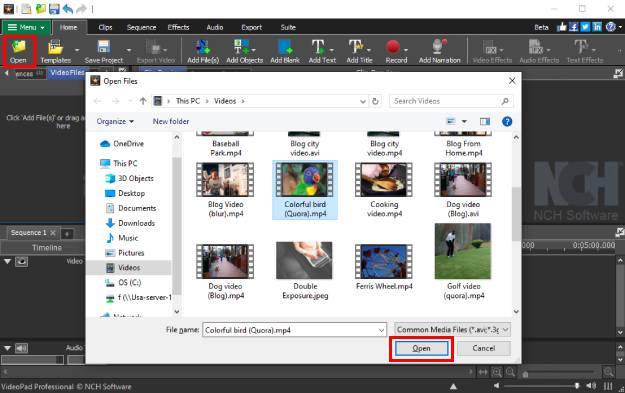Viewport: 625px width, 393px height.
Task: Click the help icon in Open Files dialog
Action: point(507,122)
